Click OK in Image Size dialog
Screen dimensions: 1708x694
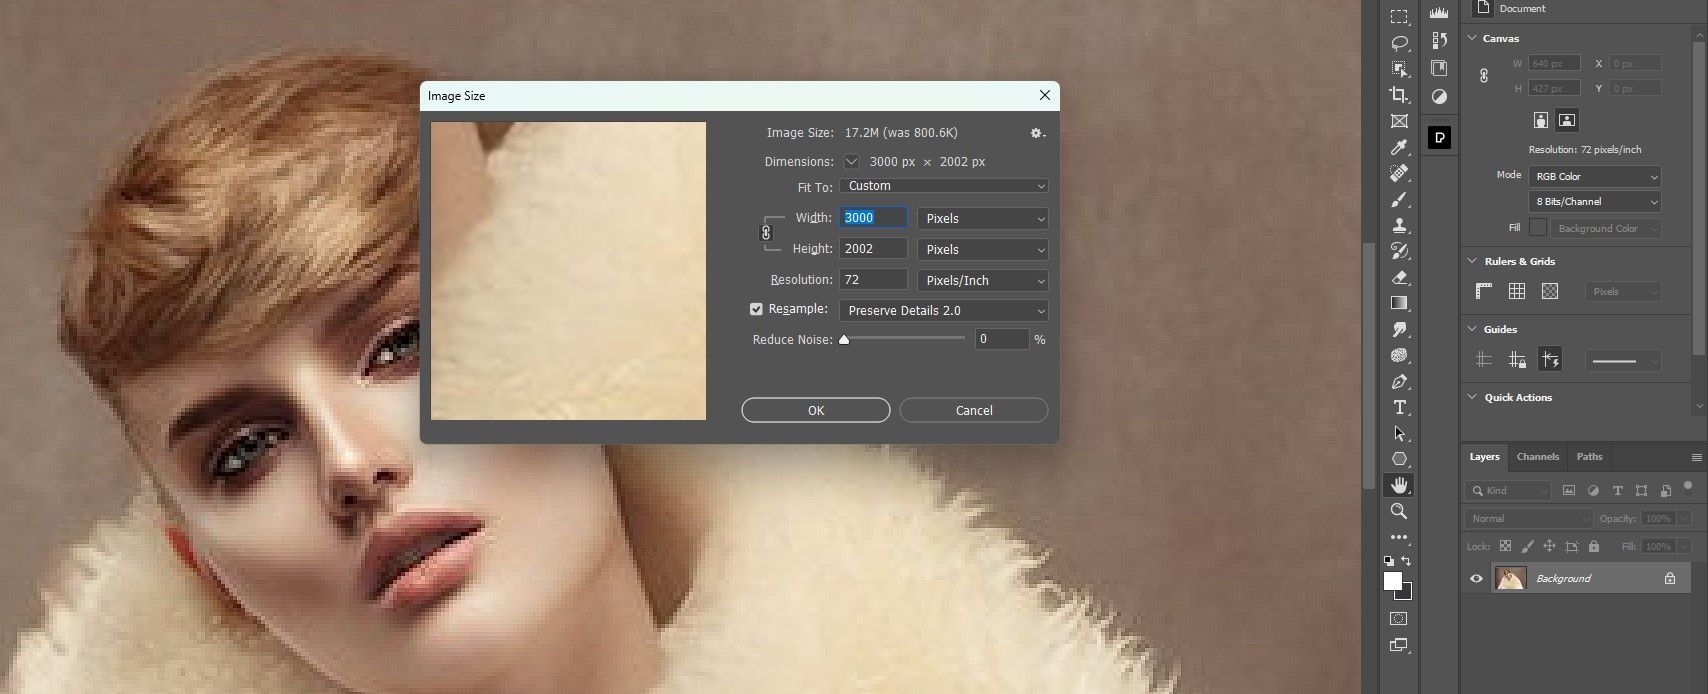(x=816, y=410)
